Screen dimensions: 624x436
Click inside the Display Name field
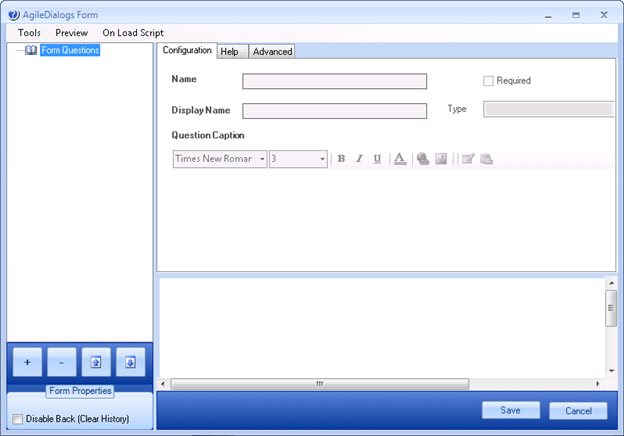334,111
